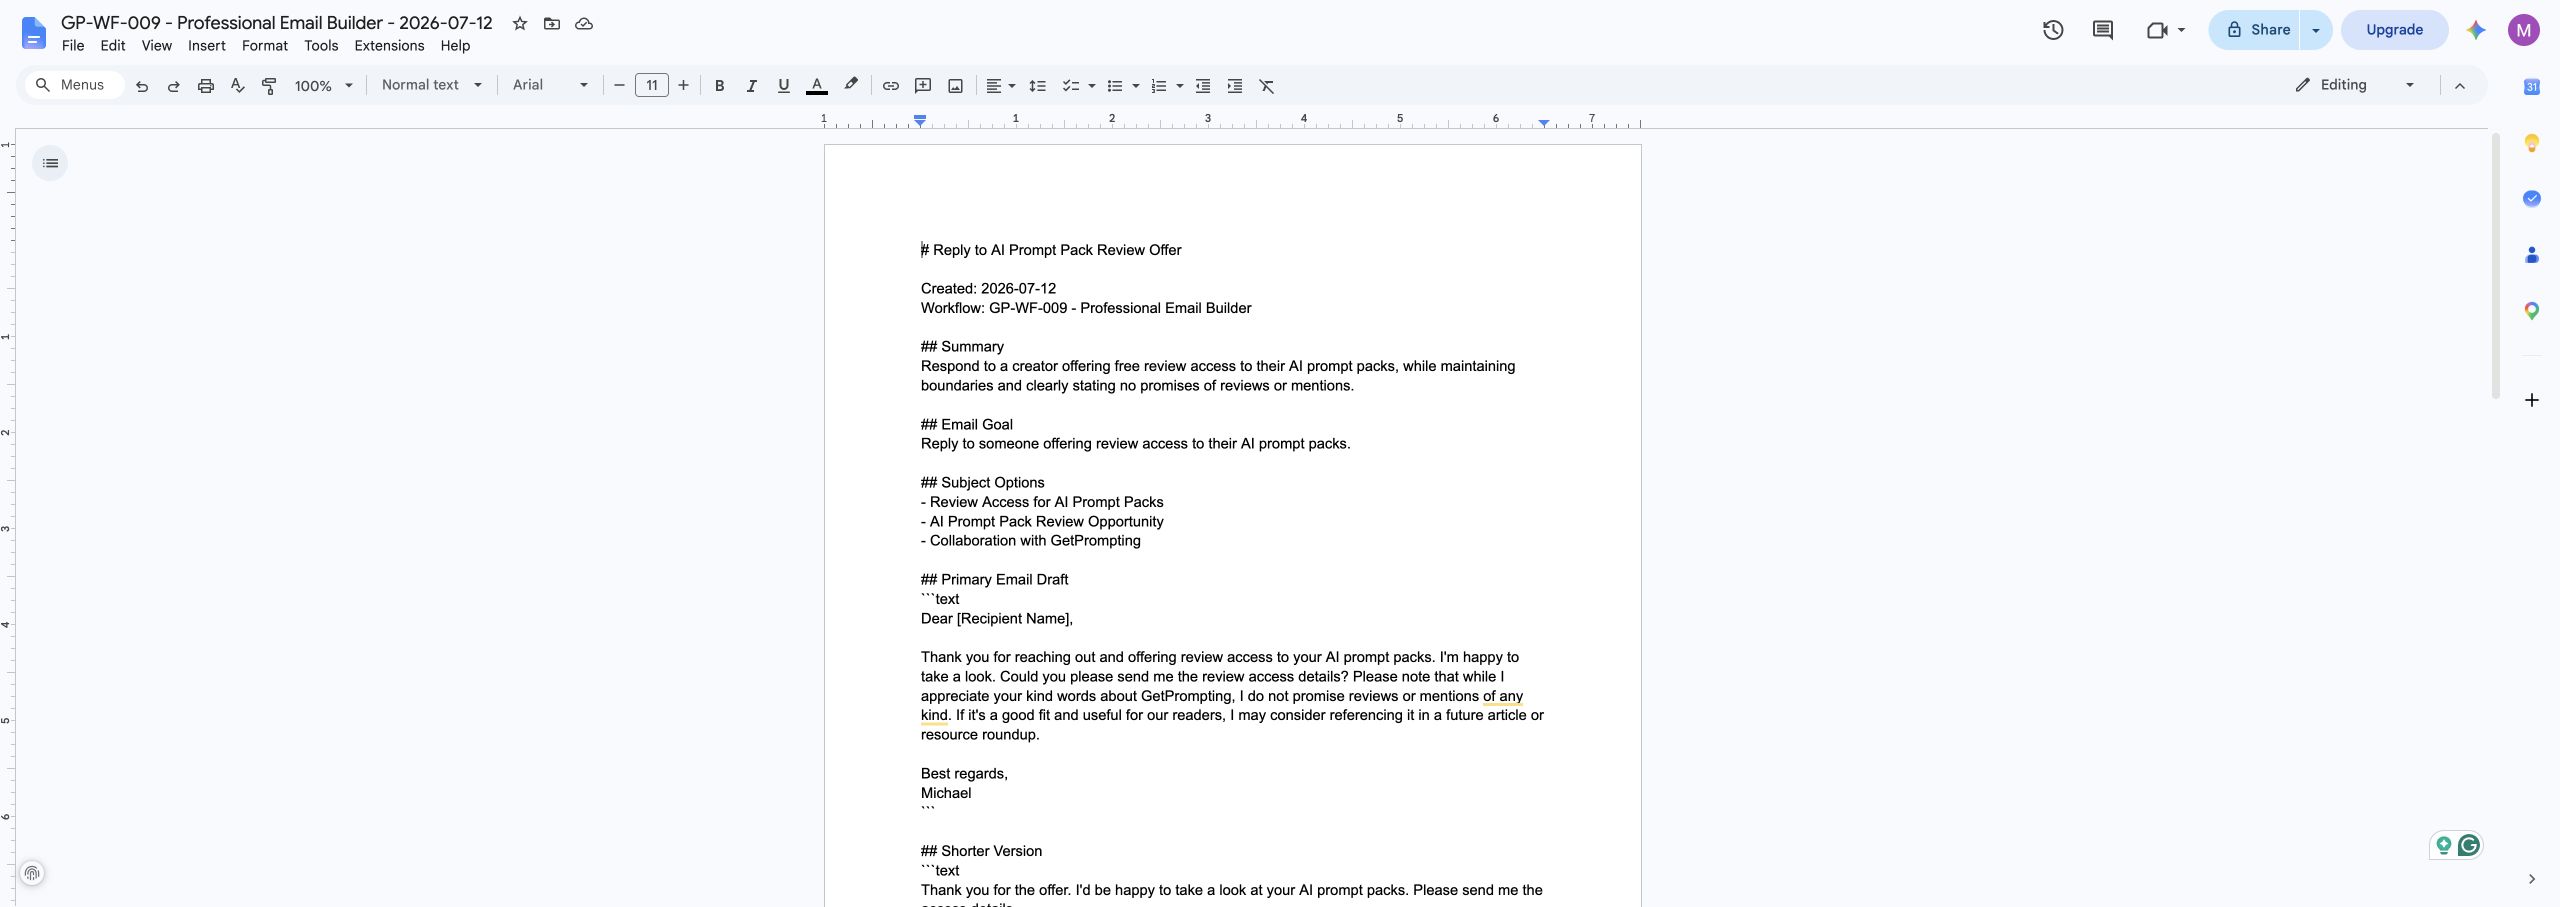2560x907 pixels.
Task: Expand the checklist menu arrow
Action: [1092, 86]
